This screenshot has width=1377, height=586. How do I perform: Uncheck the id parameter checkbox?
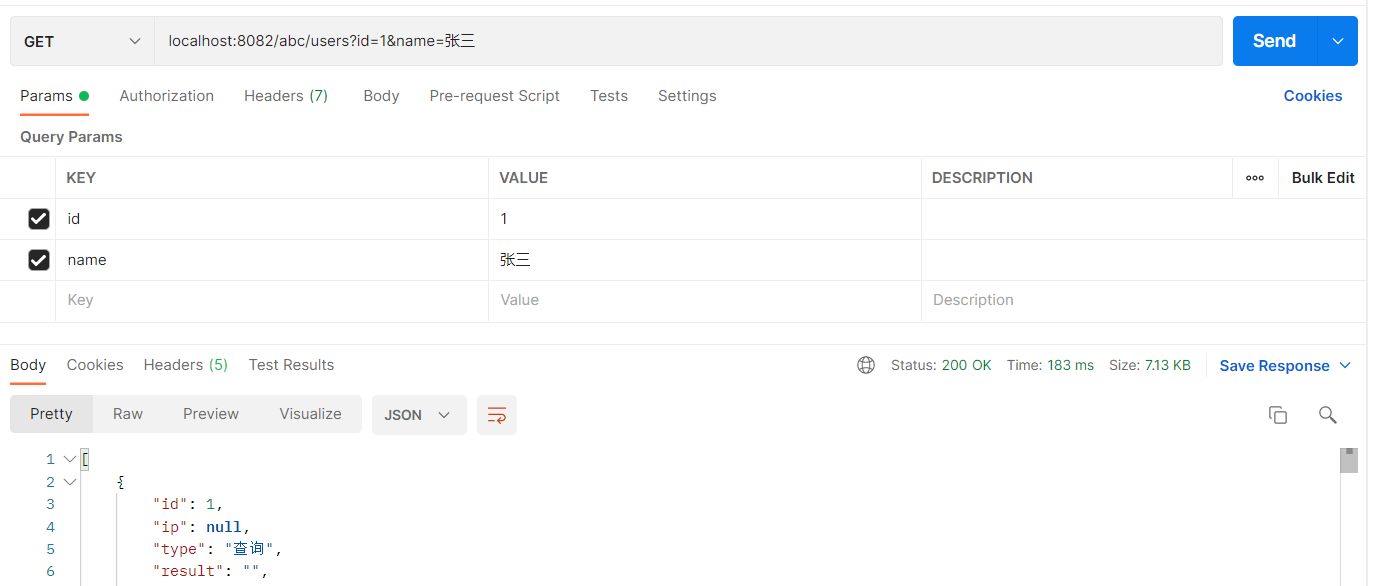click(x=39, y=219)
